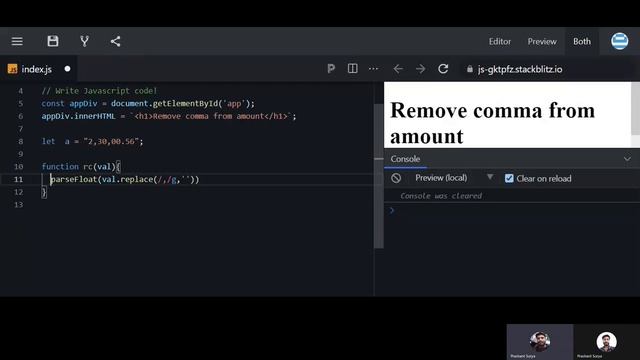Click the unsaved dot on the index.js tab
This screenshot has width=640, height=360.
click(67, 69)
